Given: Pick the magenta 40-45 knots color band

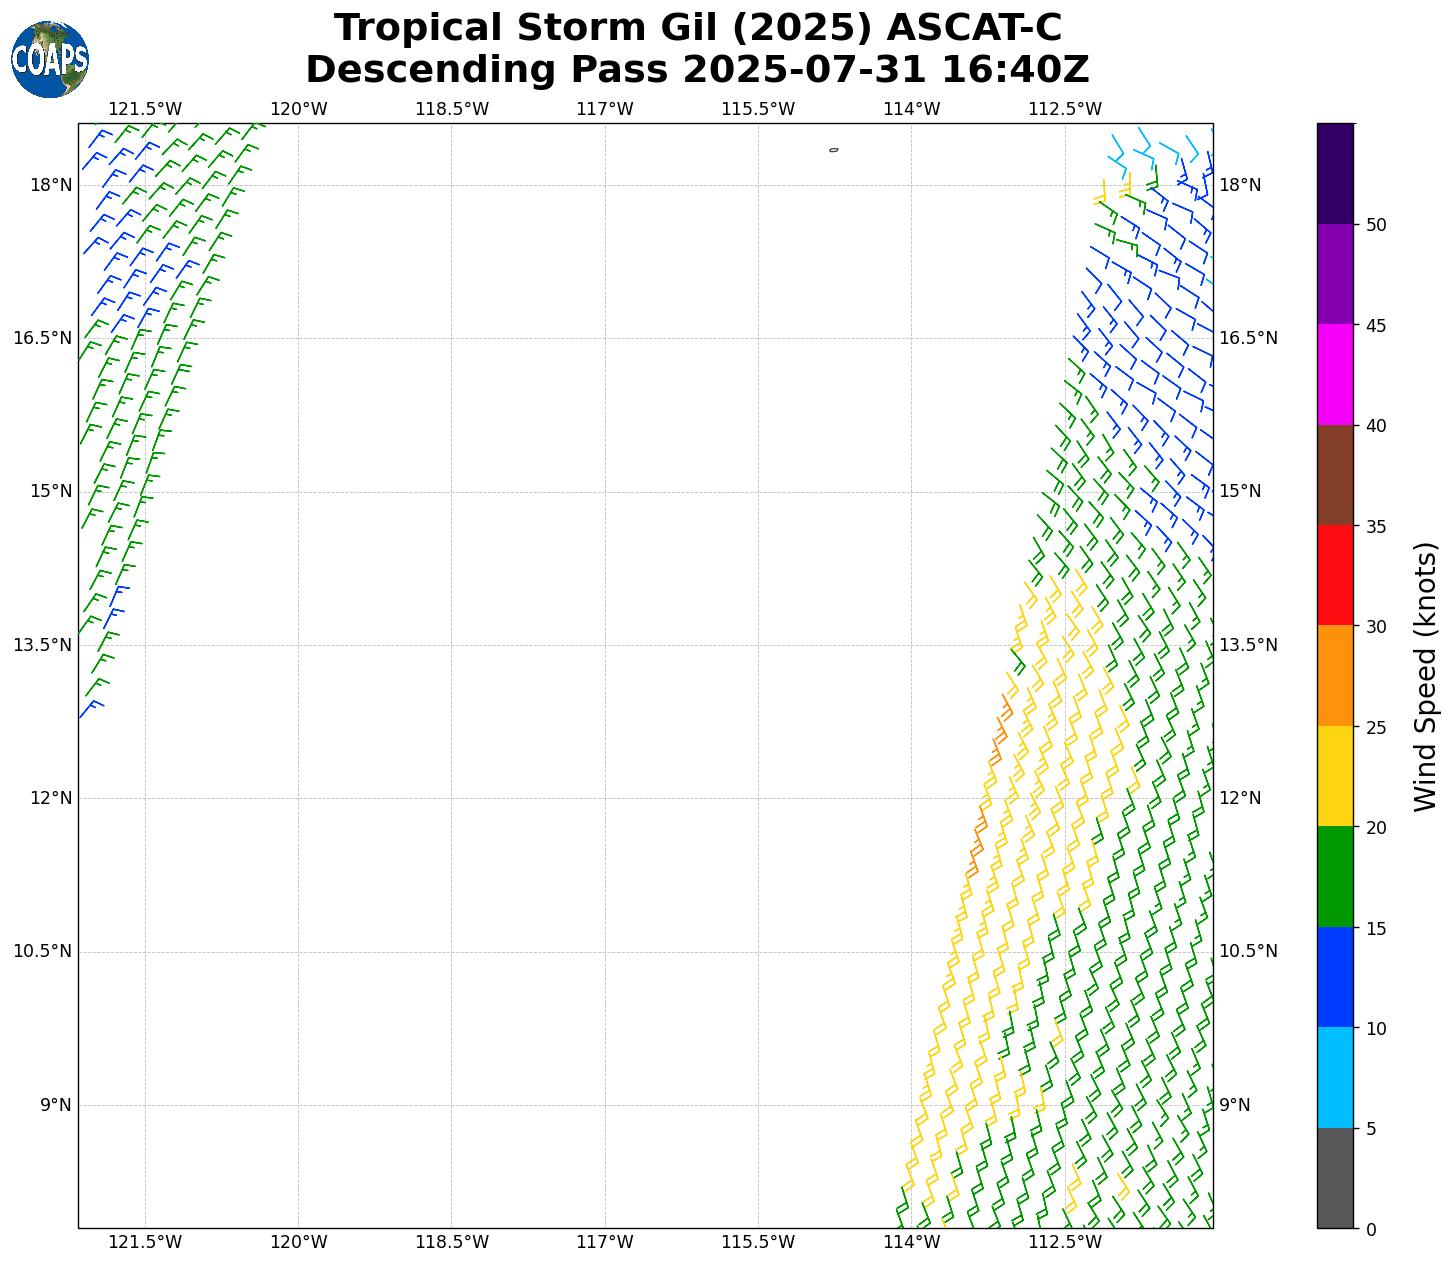Looking at the screenshot, I should 1334,375.
